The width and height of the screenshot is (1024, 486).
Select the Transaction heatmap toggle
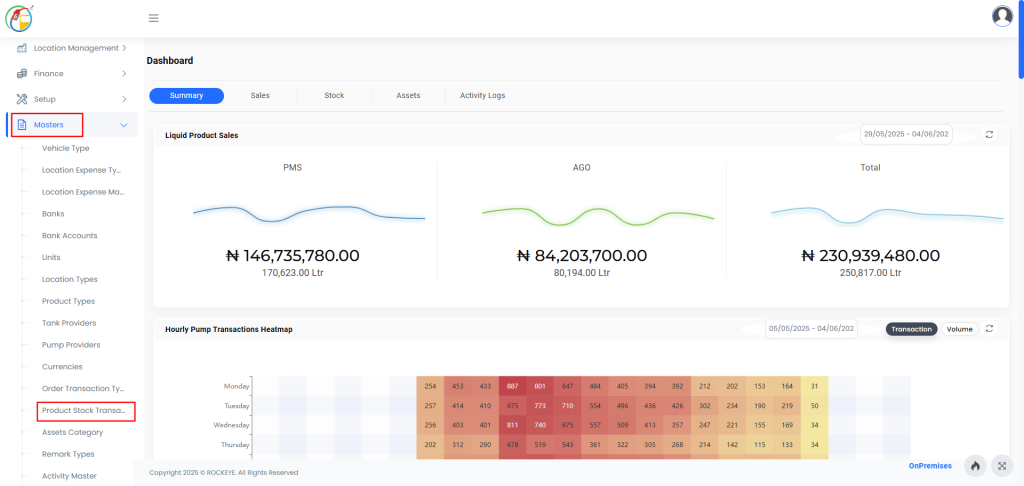[x=911, y=329]
